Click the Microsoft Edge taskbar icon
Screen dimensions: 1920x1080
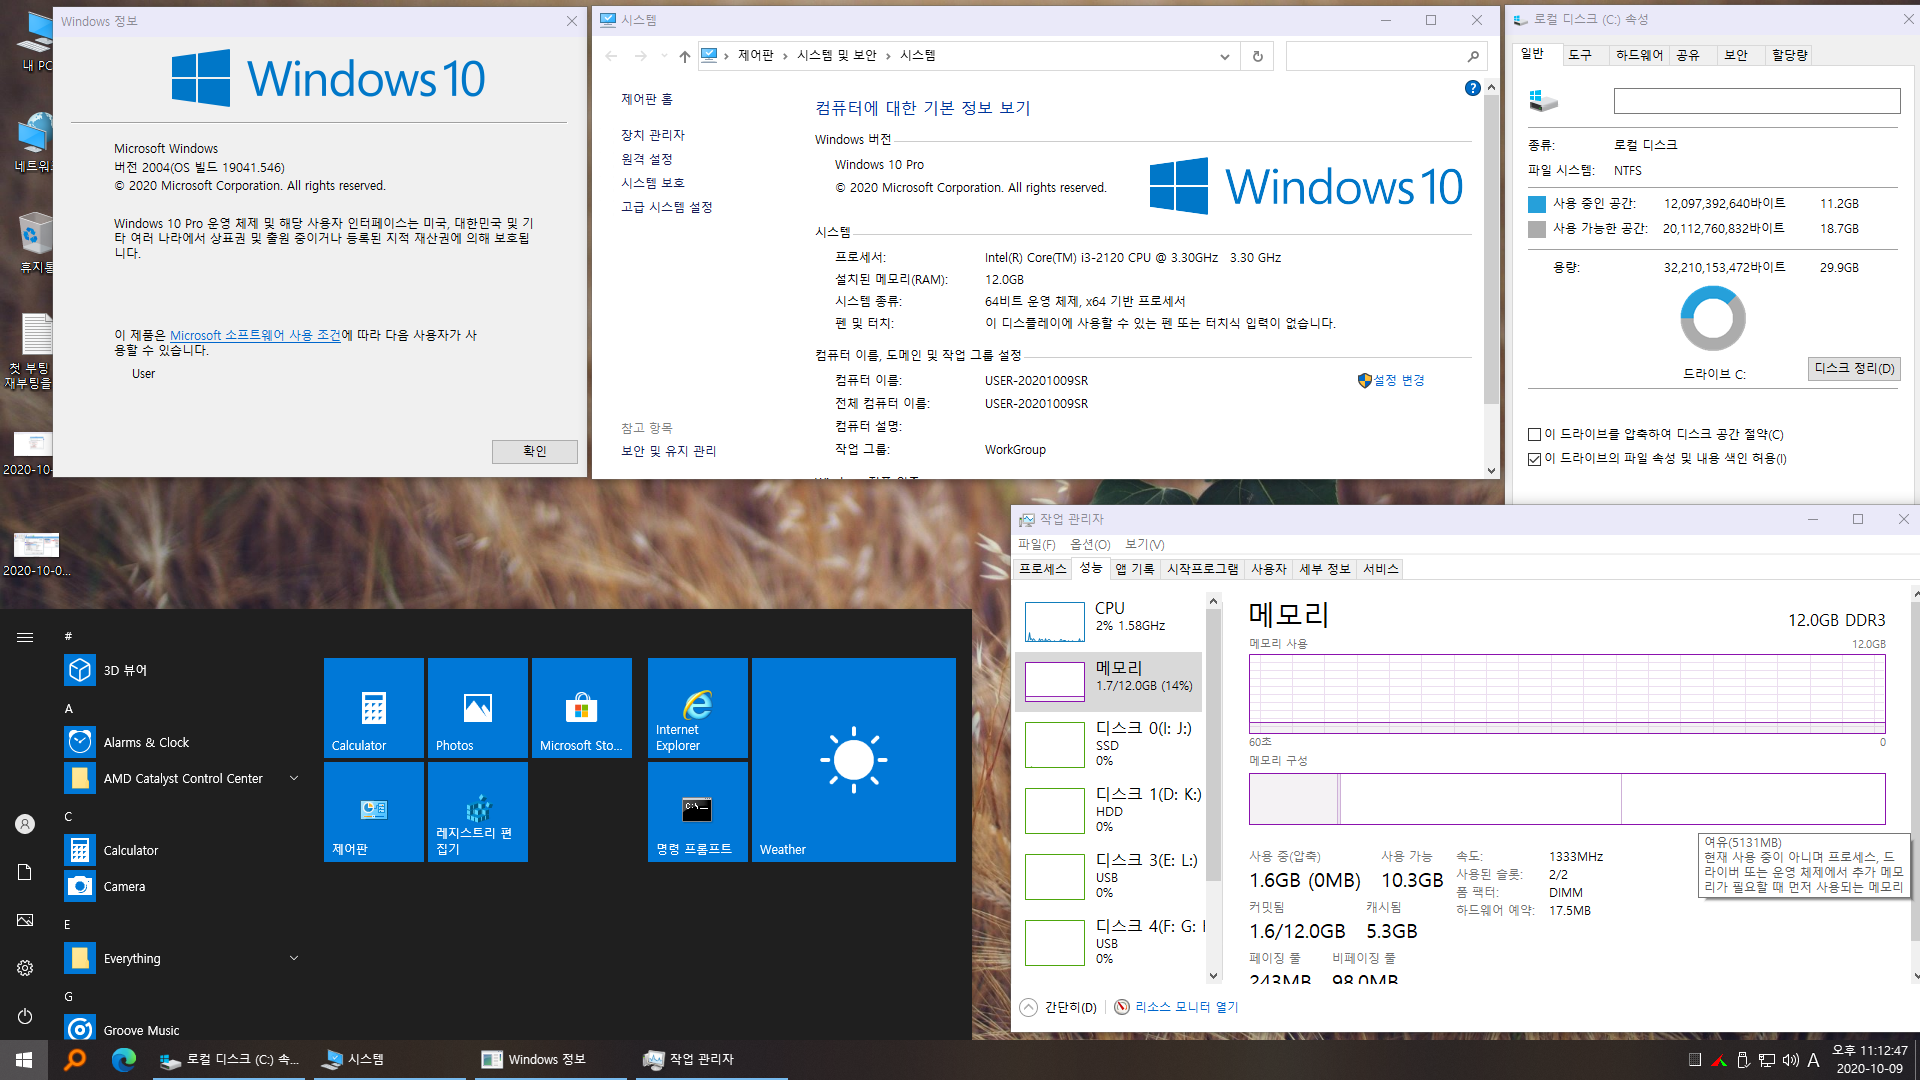click(x=124, y=1059)
